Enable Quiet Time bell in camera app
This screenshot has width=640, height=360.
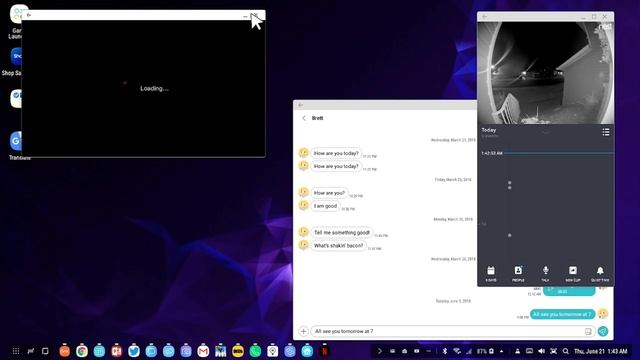[x=600, y=274]
